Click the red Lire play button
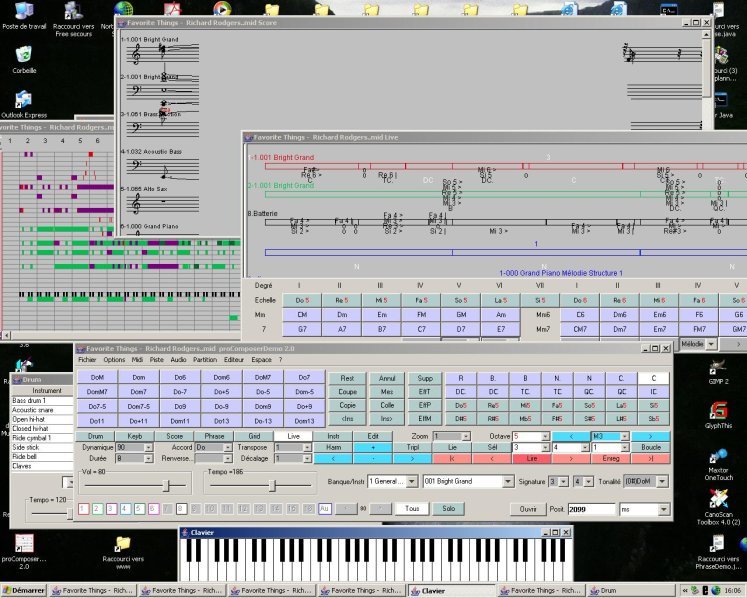The image size is (747, 598). point(532,458)
